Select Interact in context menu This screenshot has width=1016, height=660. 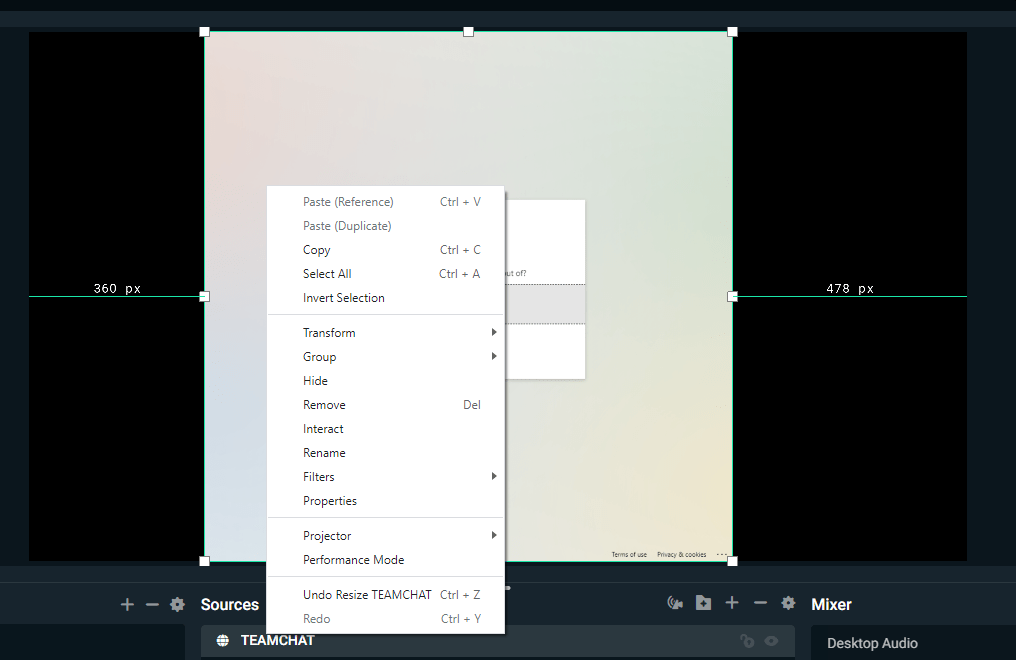323,429
